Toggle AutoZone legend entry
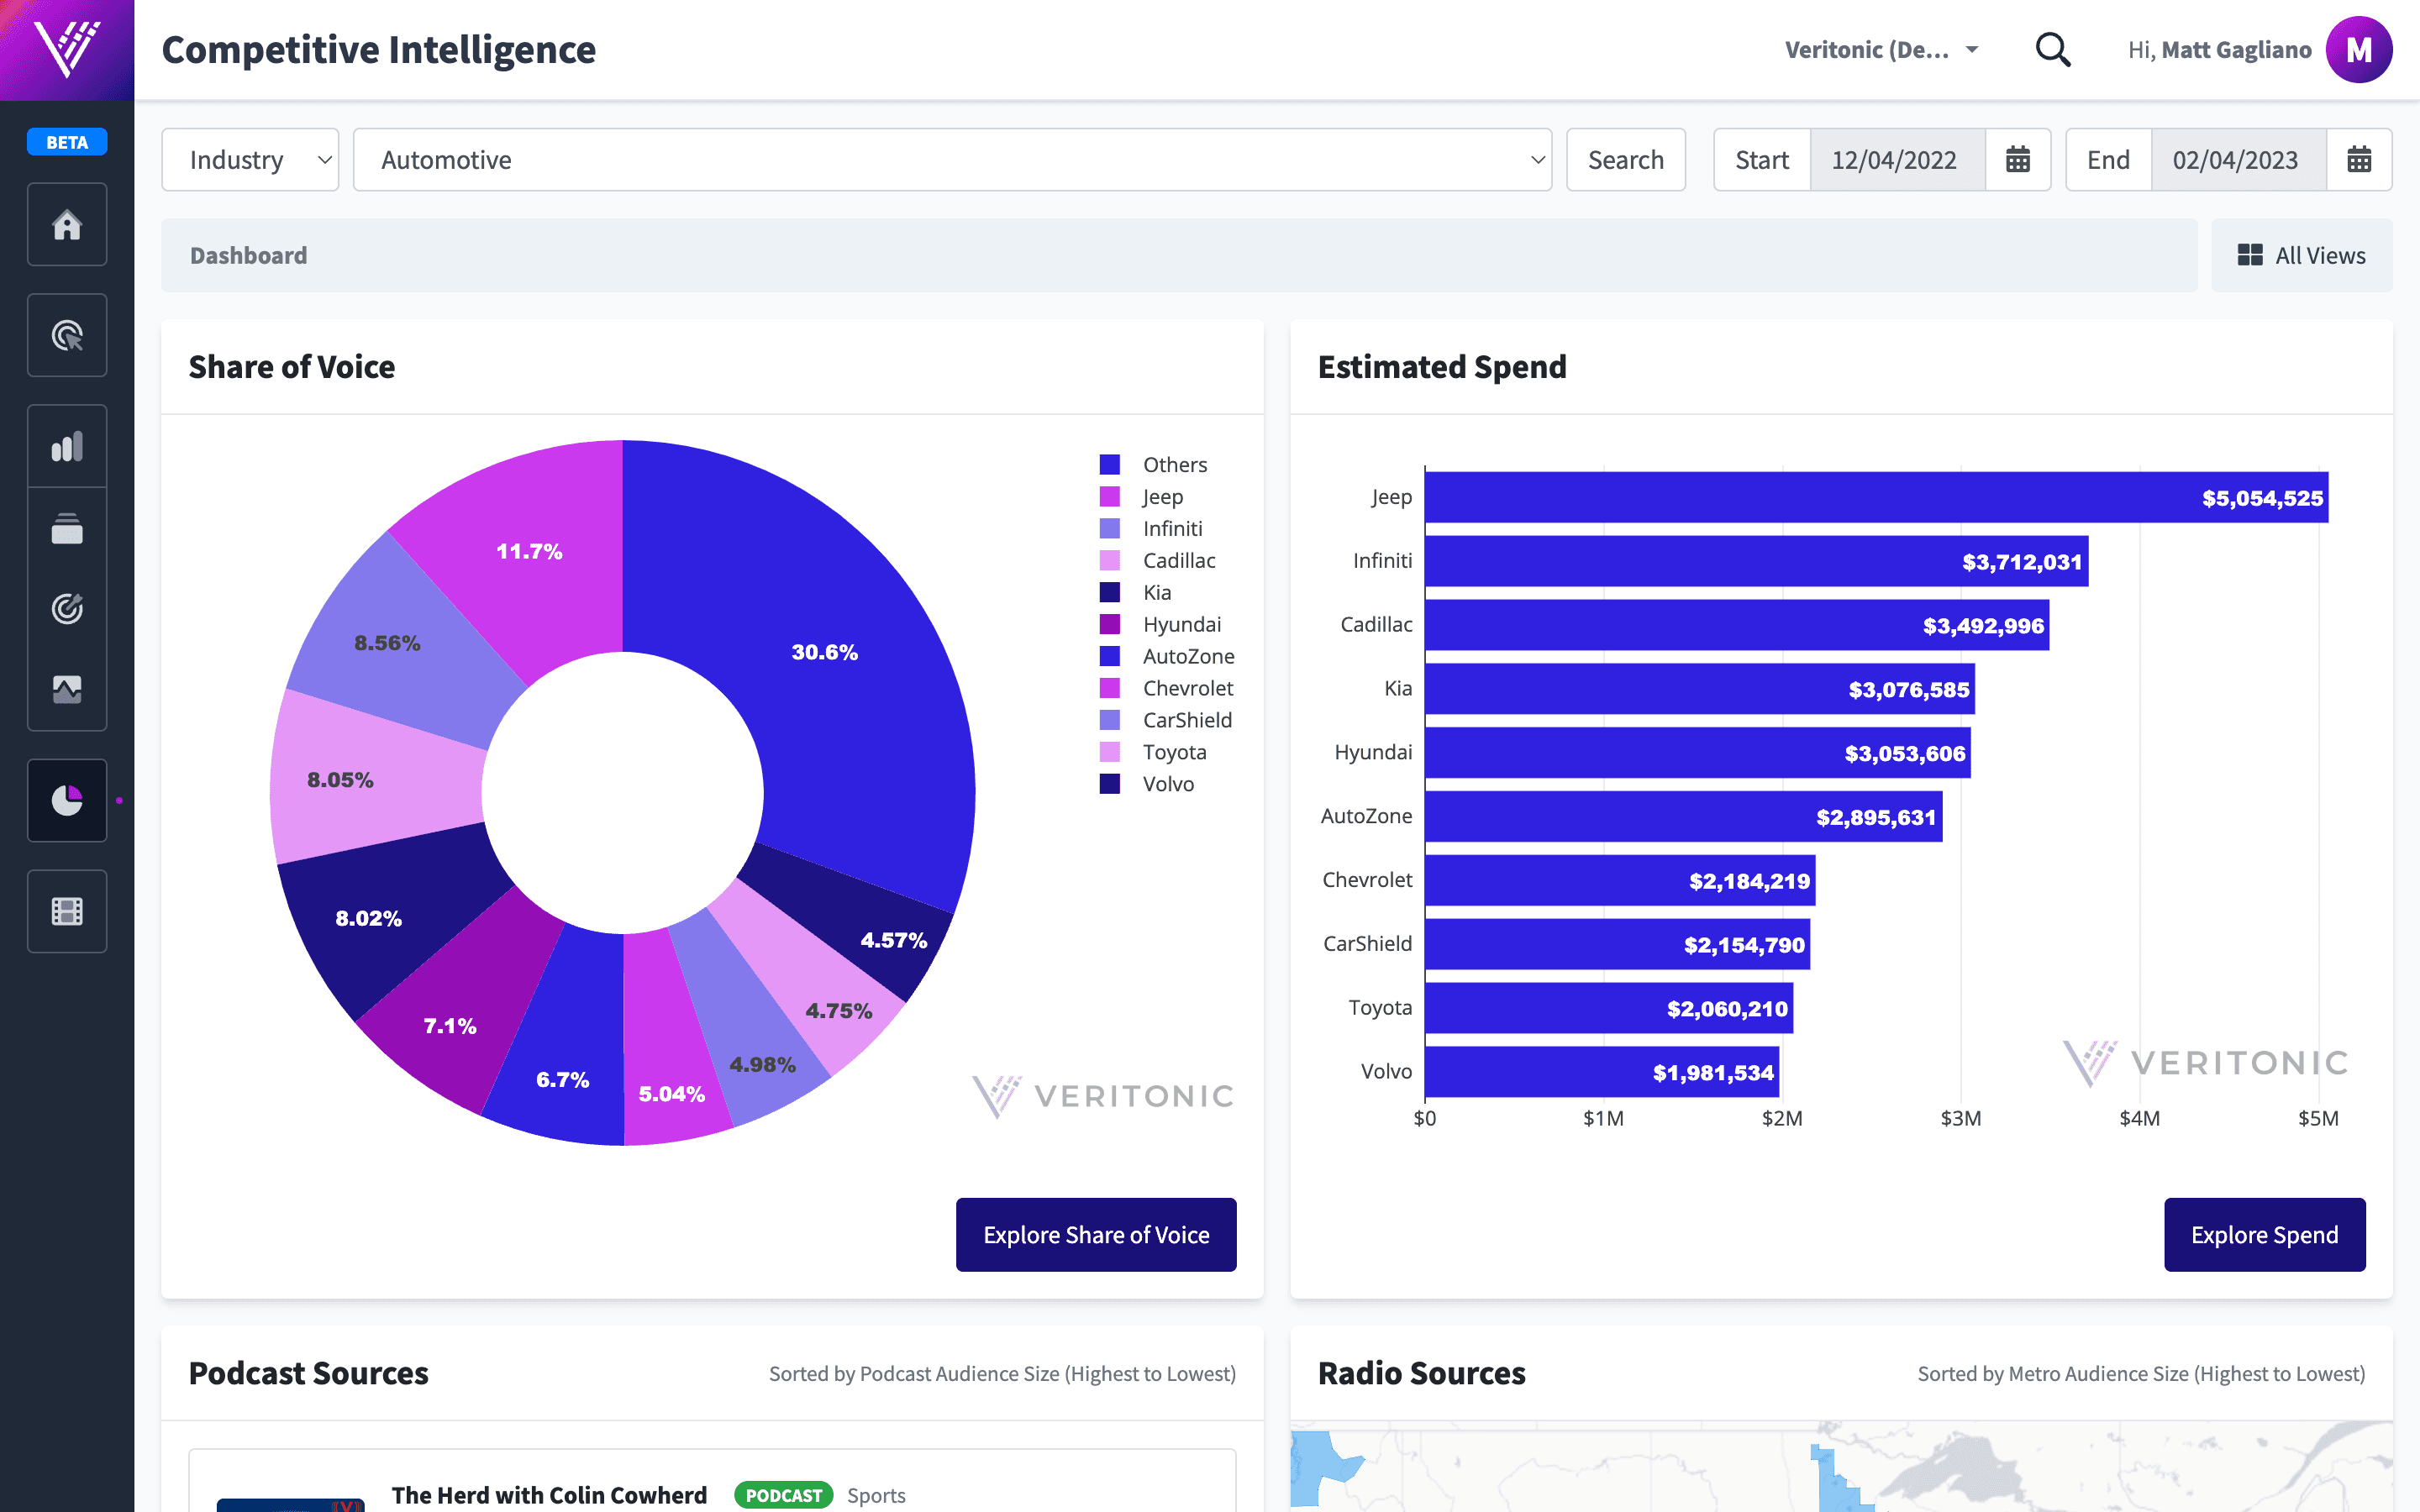The height and width of the screenshot is (1512, 2420). tap(1167, 656)
